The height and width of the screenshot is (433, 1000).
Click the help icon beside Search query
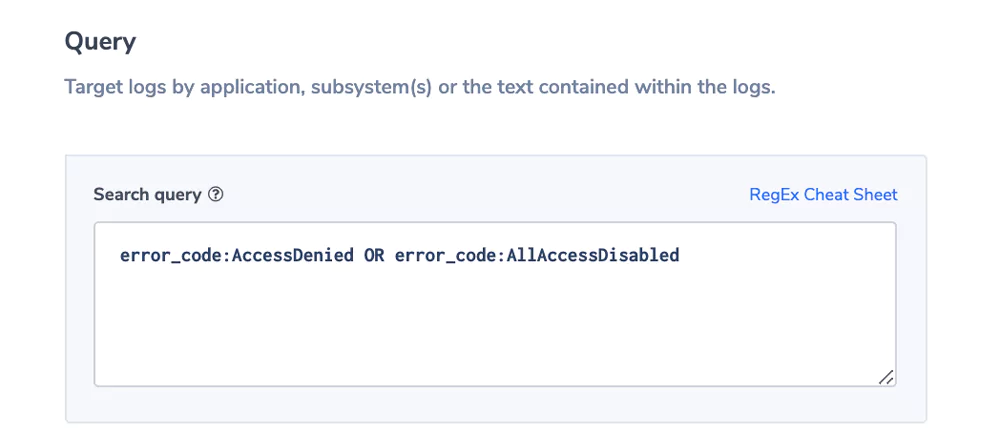216,194
